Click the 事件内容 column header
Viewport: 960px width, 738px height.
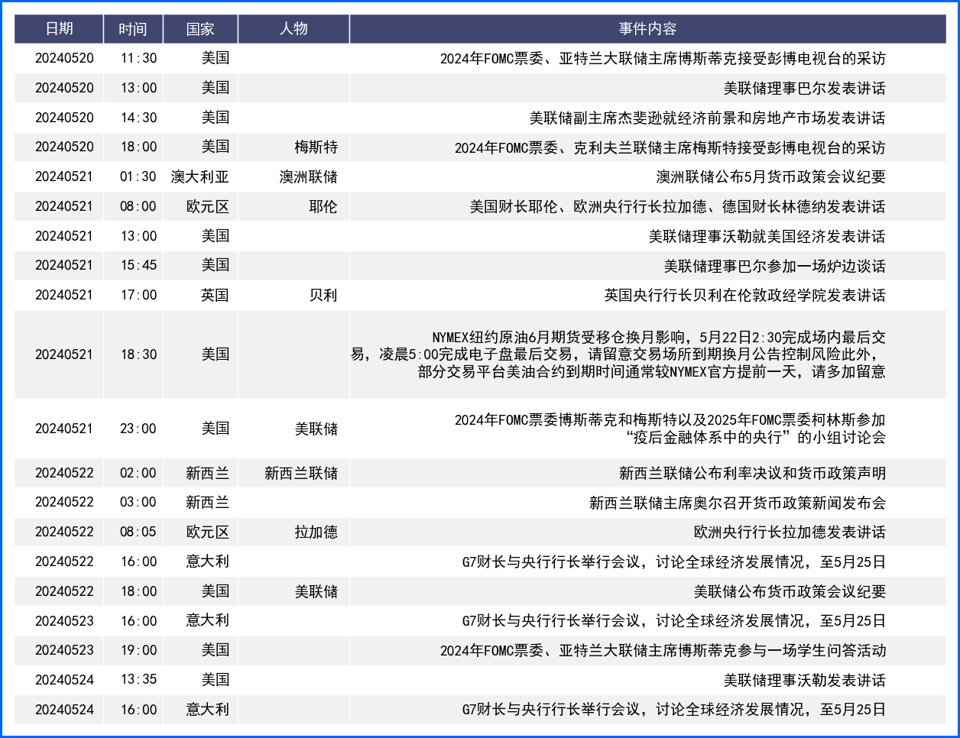(x=648, y=29)
